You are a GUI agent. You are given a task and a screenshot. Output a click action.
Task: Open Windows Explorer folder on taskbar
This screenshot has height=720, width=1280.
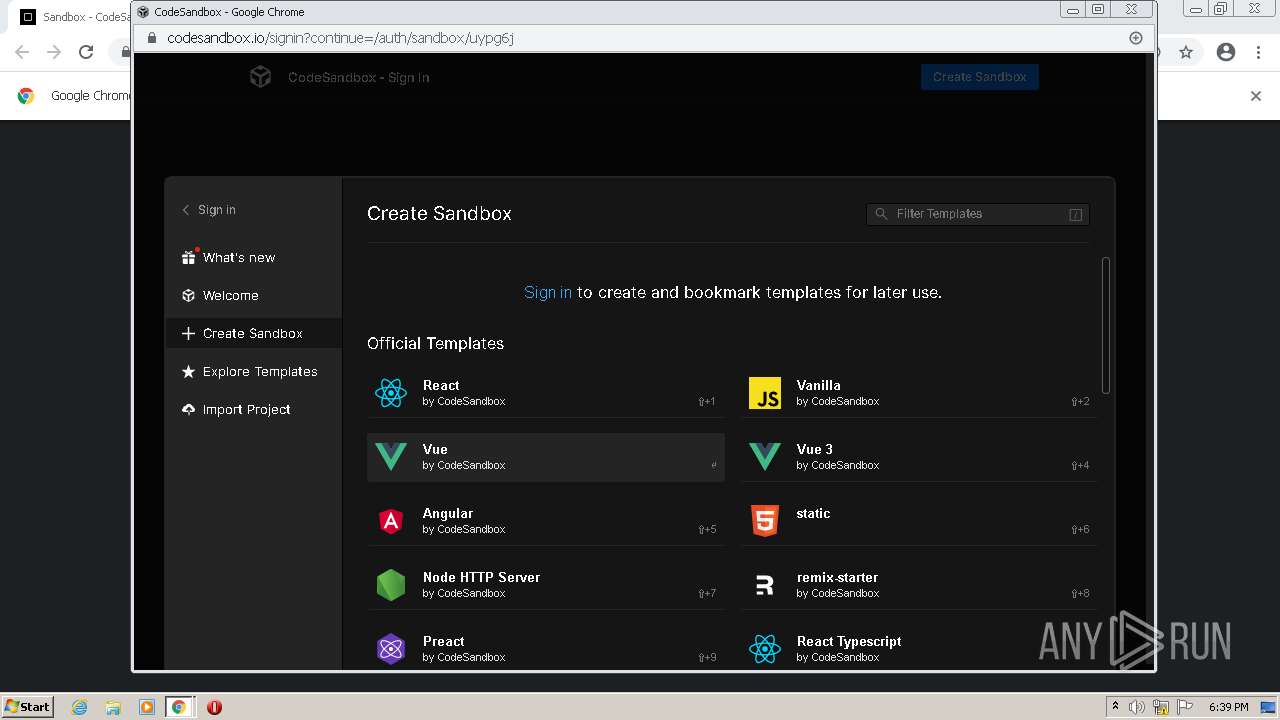(x=113, y=707)
